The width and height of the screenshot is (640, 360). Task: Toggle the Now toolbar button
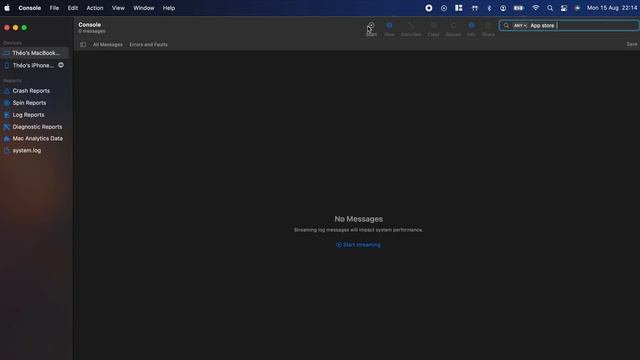389,29
